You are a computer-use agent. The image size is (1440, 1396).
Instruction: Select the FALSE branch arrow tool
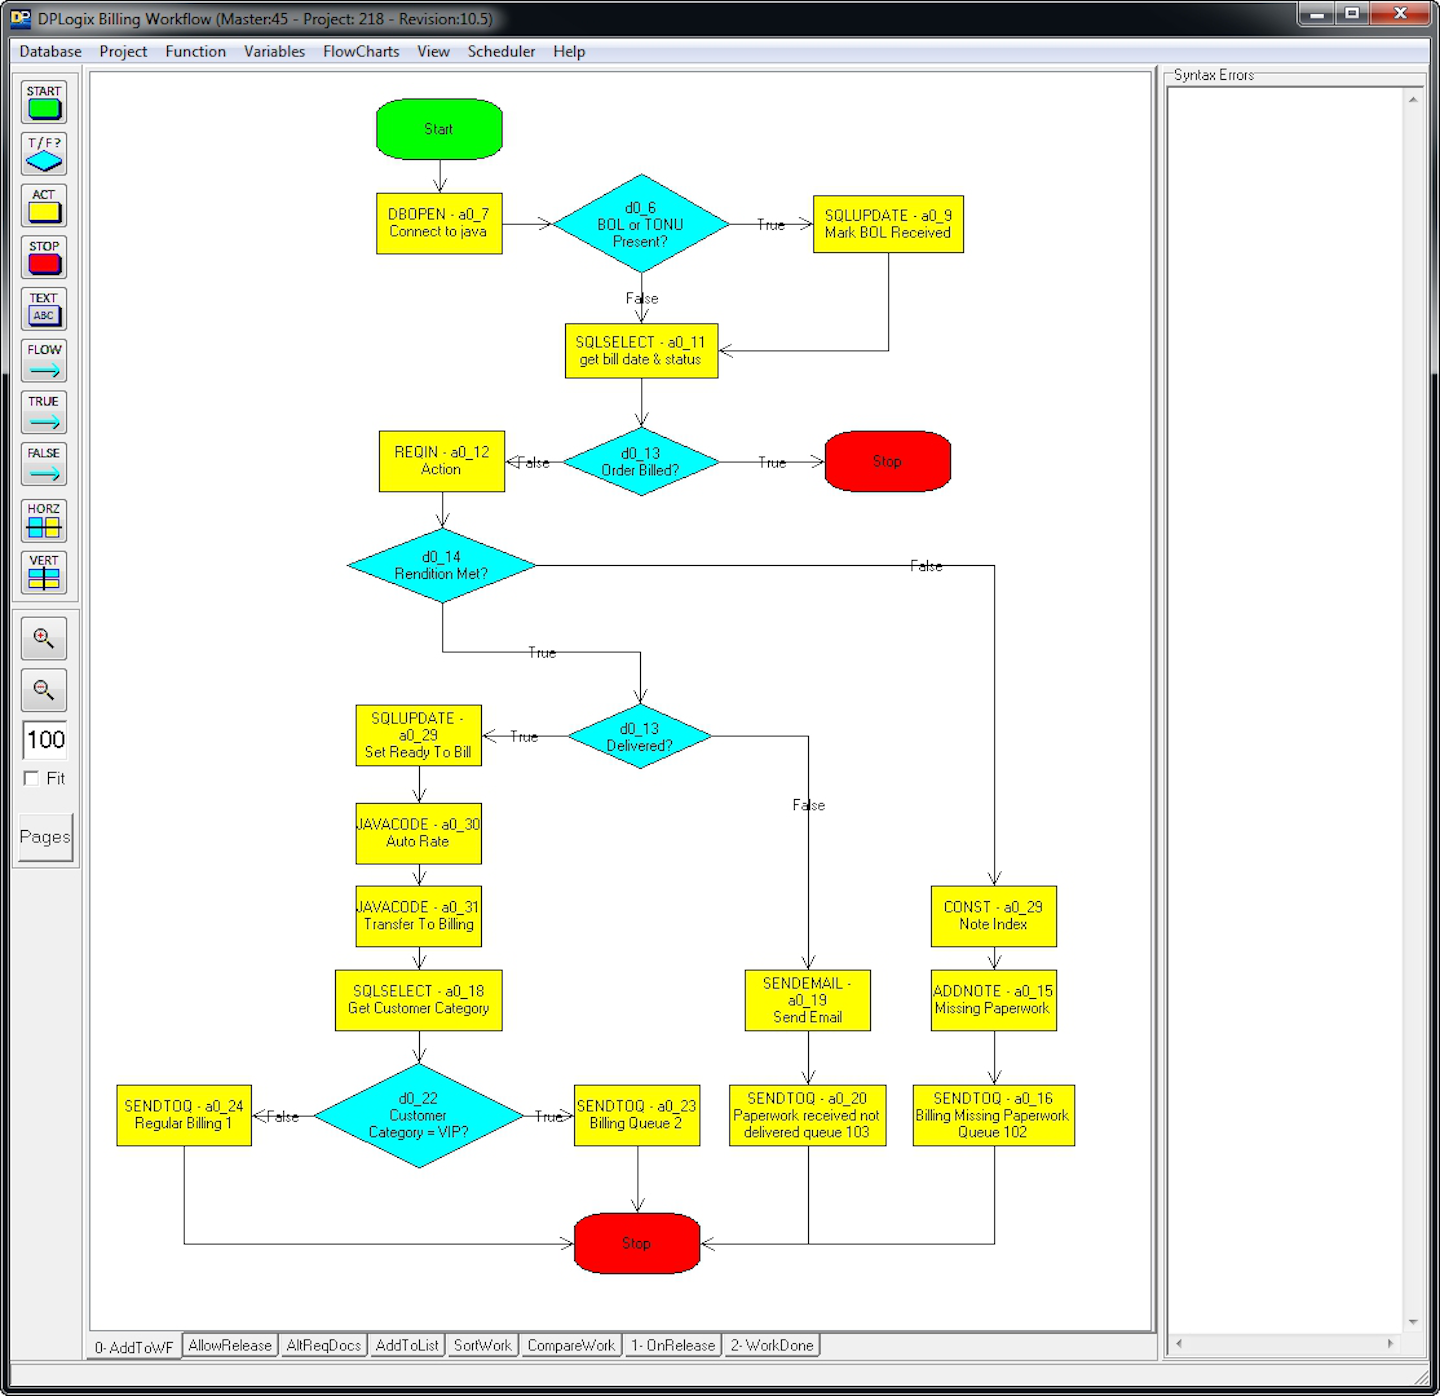click(44, 464)
